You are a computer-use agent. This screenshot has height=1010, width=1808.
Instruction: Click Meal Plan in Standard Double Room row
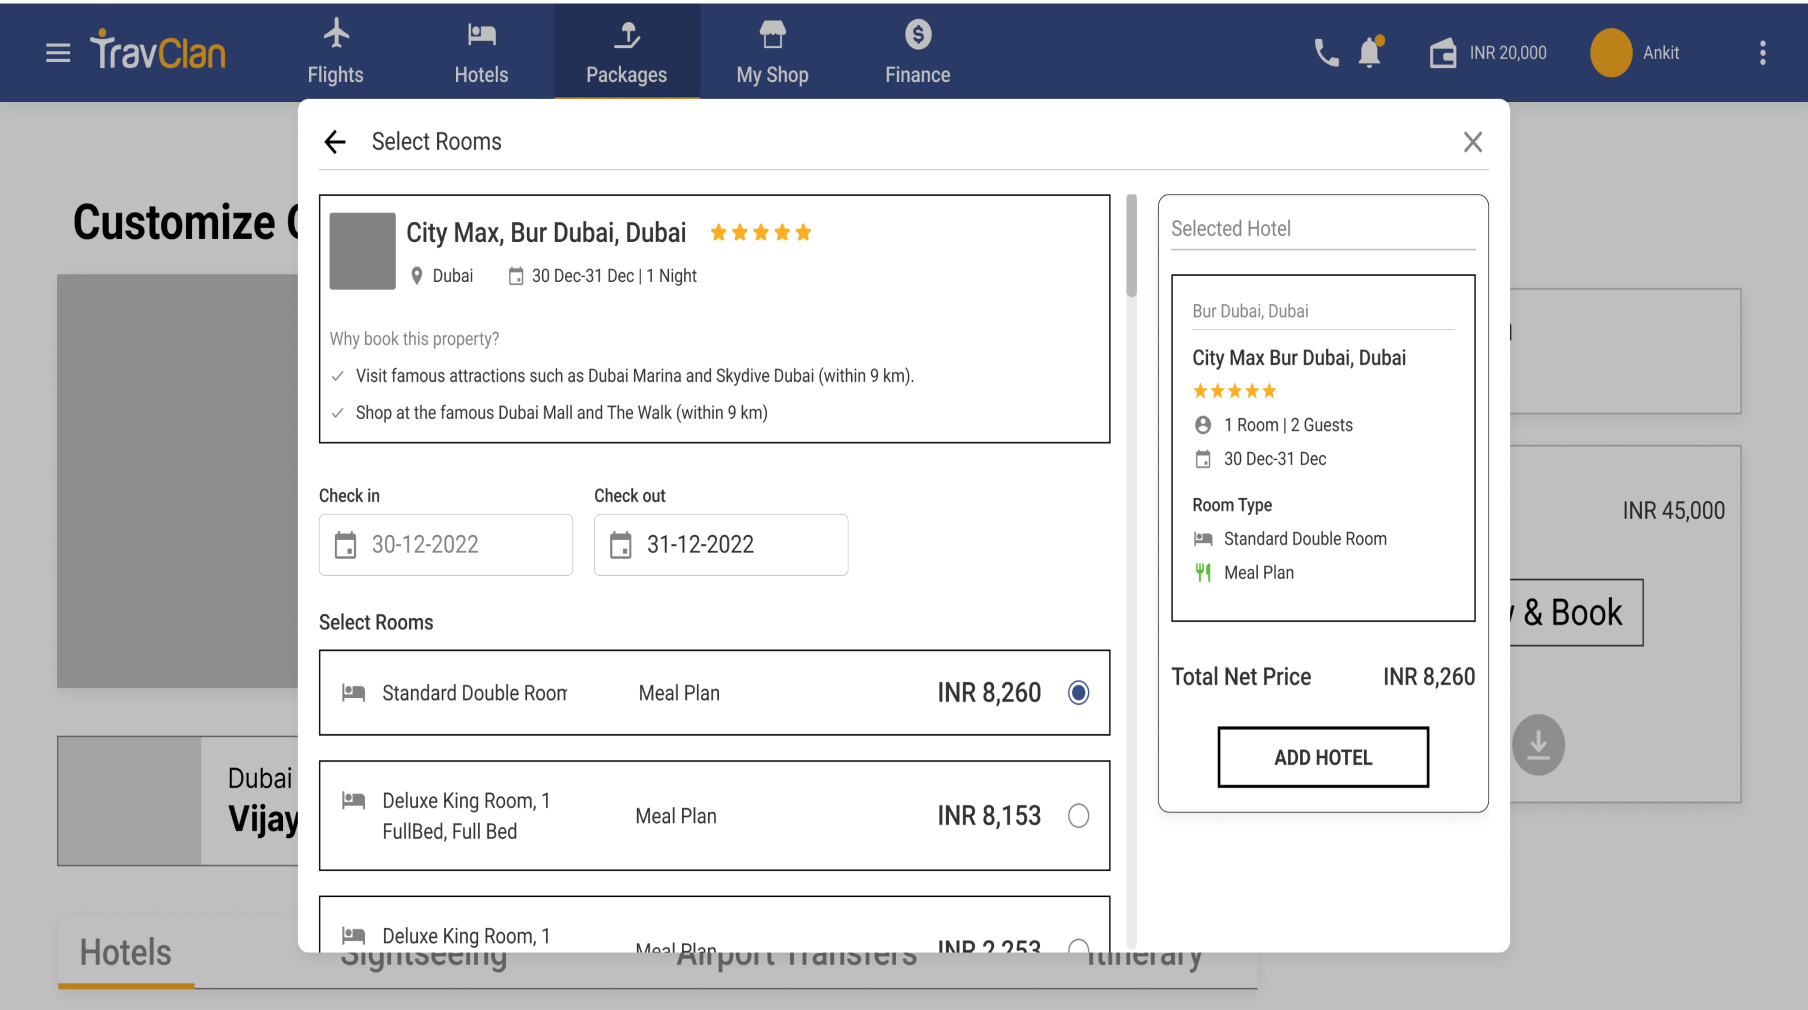click(x=679, y=693)
